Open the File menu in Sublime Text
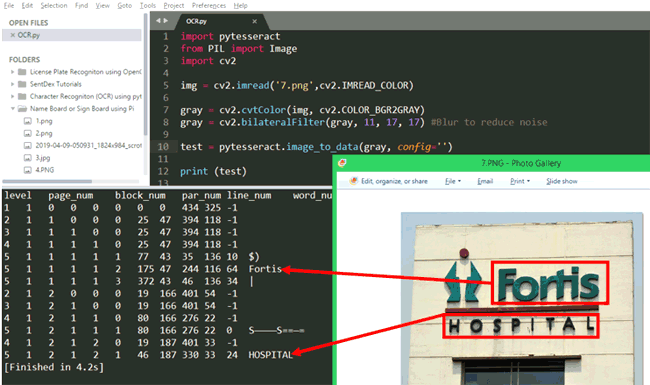 coord(9,5)
